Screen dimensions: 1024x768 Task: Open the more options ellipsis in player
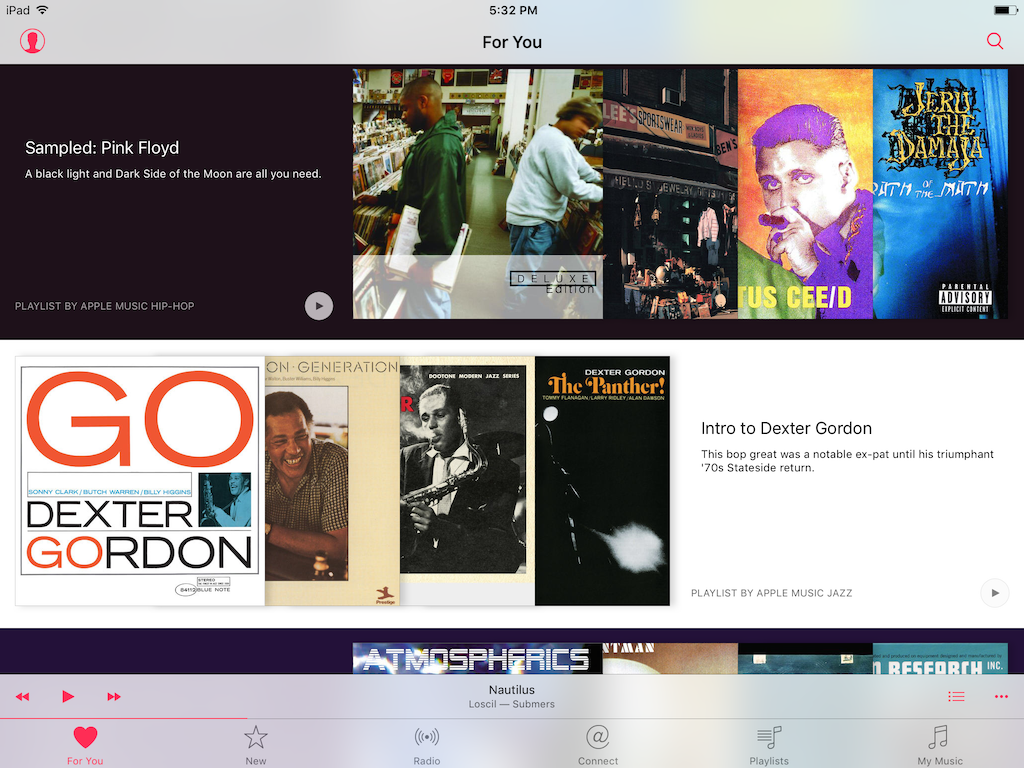click(1001, 696)
